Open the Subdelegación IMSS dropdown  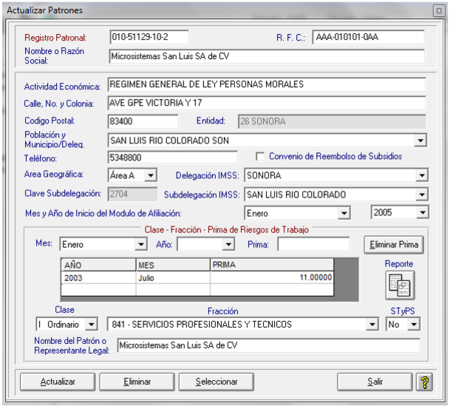[x=422, y=194]
